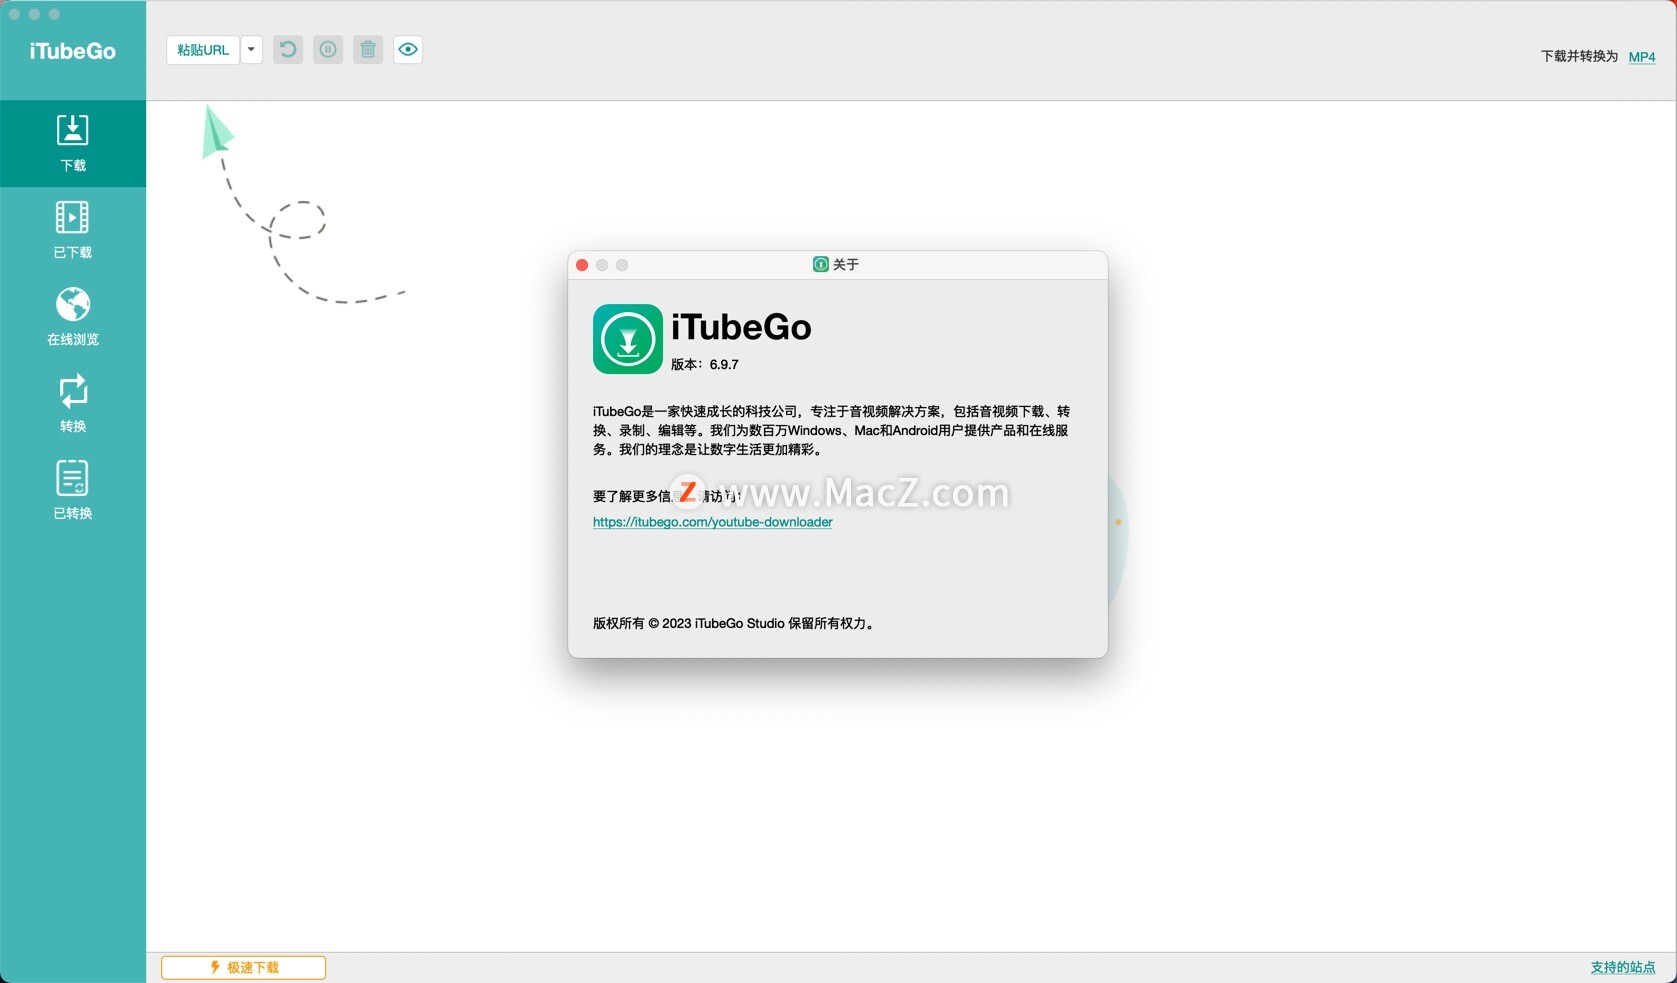Click the 下载并转换为 label
The image size is (1677, 983).
(1579, 56)
